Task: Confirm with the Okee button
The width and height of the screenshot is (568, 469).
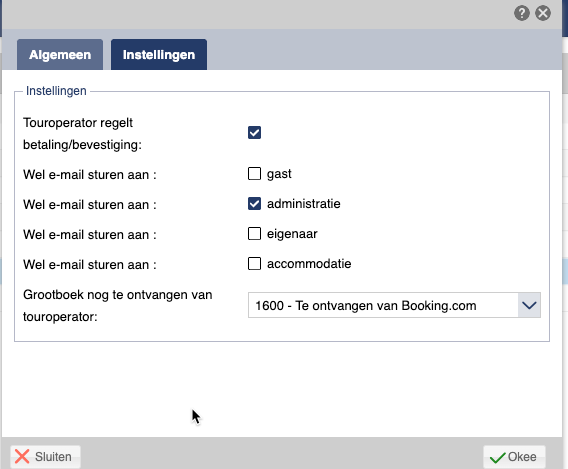Action: (x=514, y=457)
